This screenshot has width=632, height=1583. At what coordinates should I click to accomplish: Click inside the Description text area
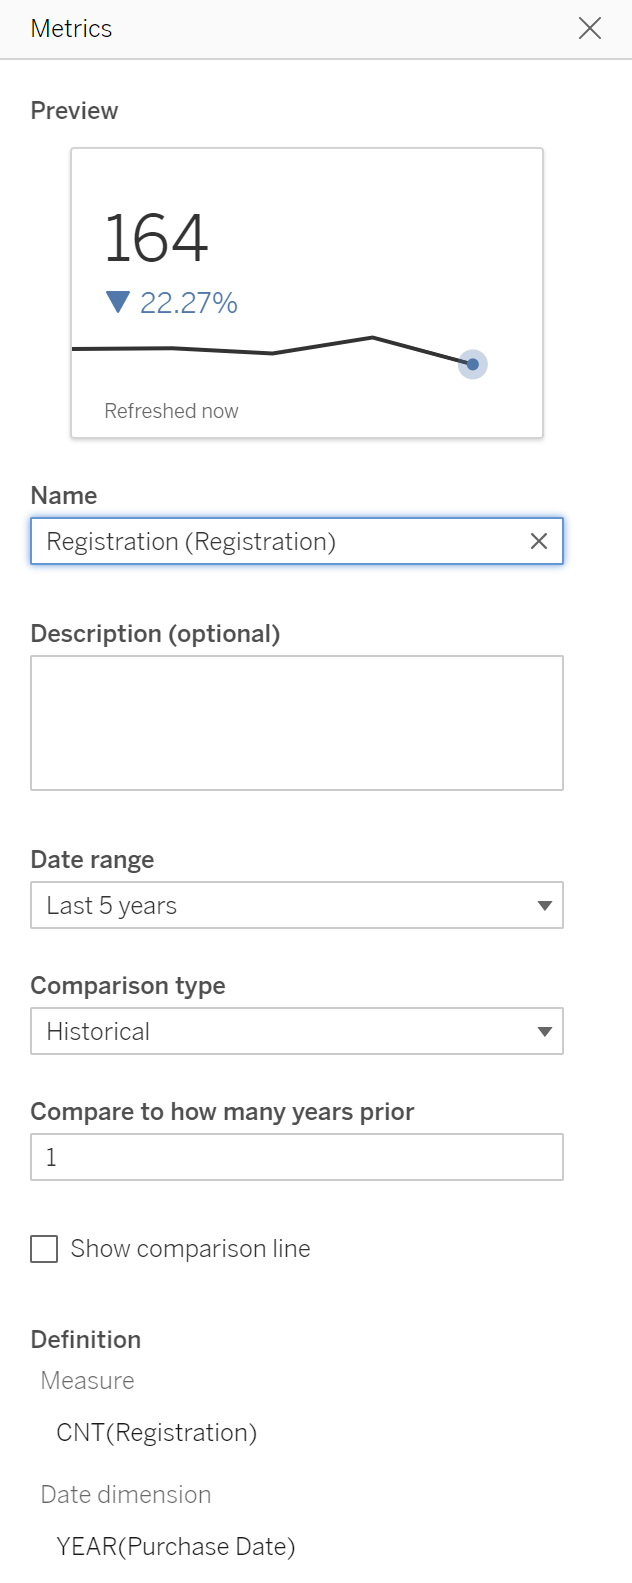[x=297, y=723]
